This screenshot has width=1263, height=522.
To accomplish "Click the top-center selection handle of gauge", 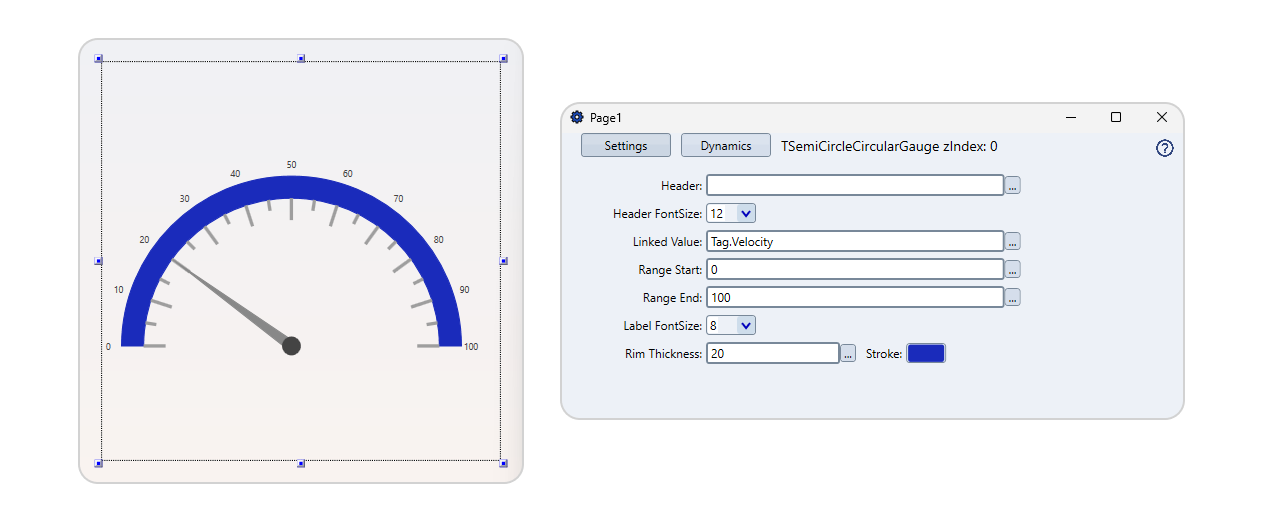I will point(301,59).
